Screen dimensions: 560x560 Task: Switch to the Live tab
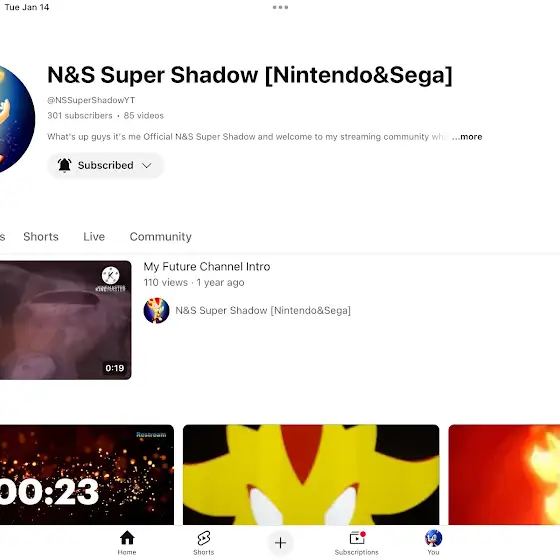94,236
